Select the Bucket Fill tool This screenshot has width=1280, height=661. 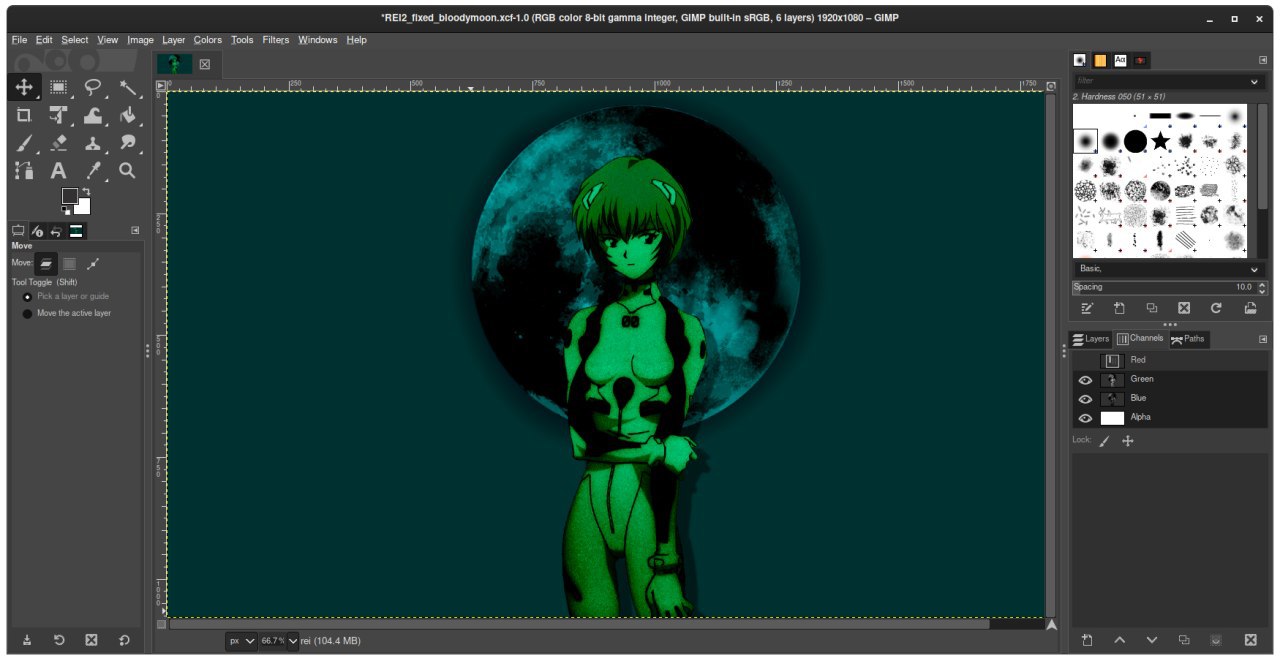(x=128, y=115)
